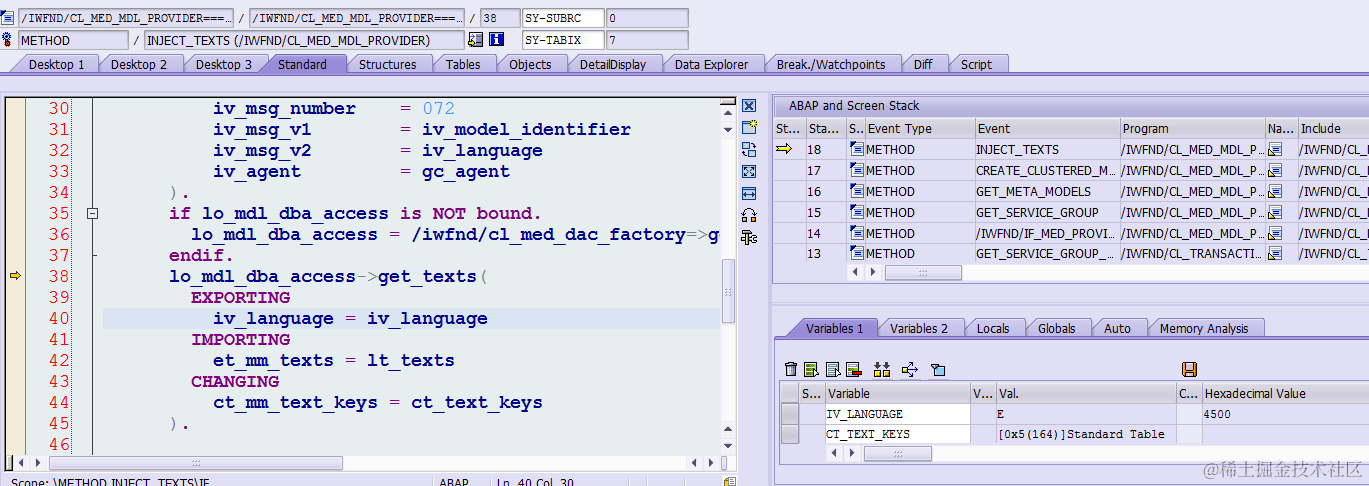Screen dimensions: 1369x486
Task: Click the Navigation icon for the INJECT_TEXTS program
Action: tap(1275, 149)
